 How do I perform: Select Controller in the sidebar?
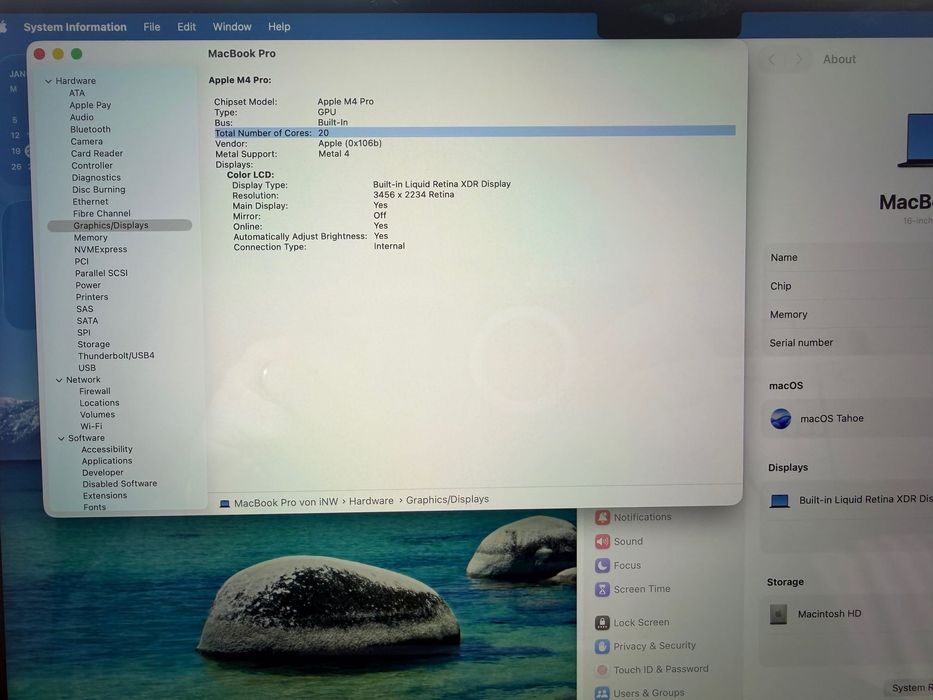92,165
